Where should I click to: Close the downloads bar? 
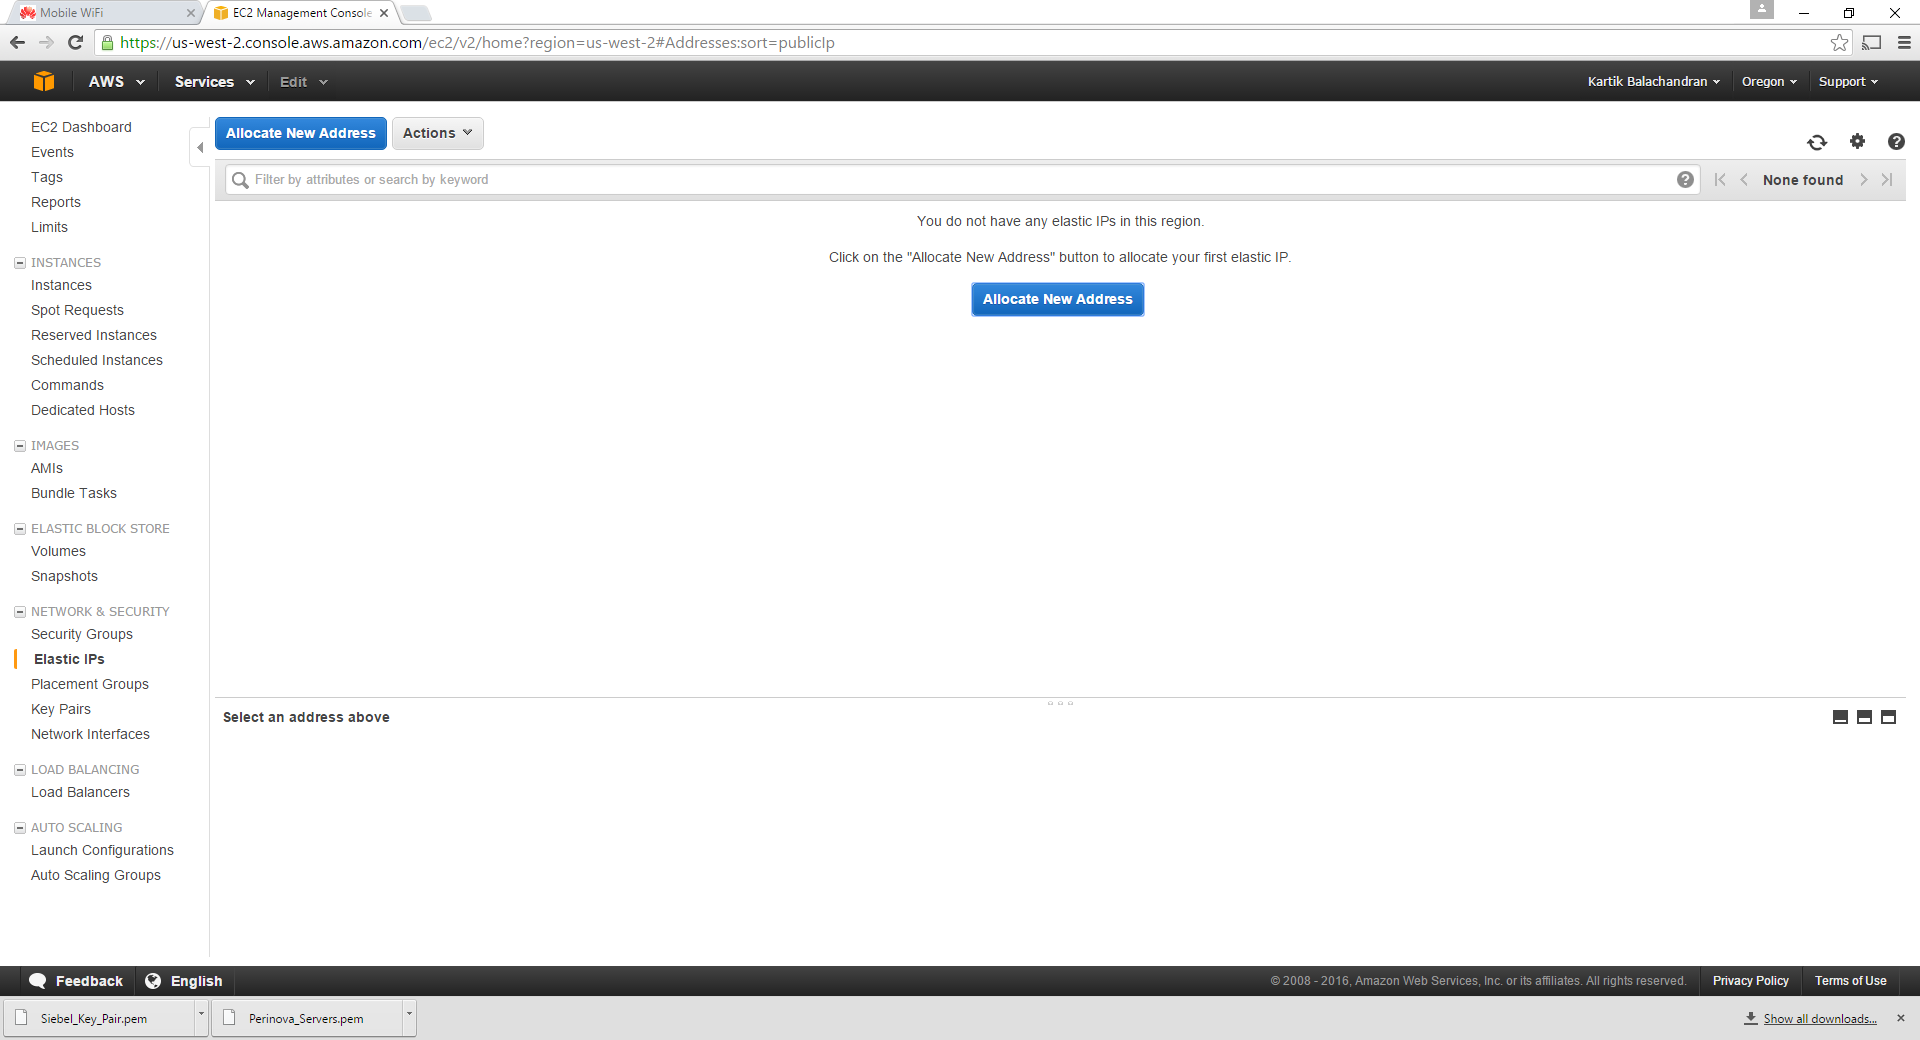pyautogui.click(x=1901, y=1018)
